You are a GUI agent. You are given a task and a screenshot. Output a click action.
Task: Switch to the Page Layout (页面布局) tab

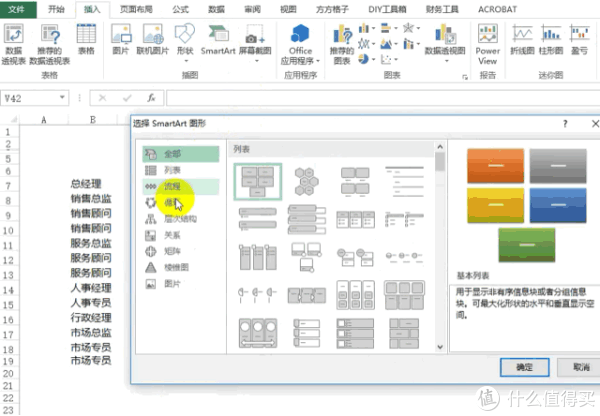136,9
